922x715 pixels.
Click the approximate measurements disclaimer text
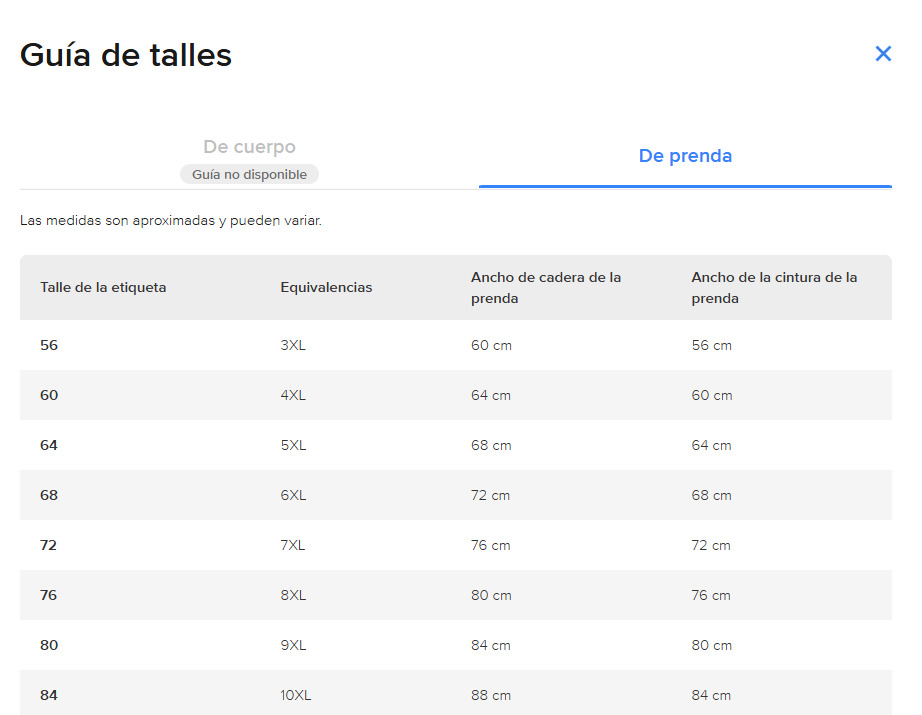coord(171,220)
